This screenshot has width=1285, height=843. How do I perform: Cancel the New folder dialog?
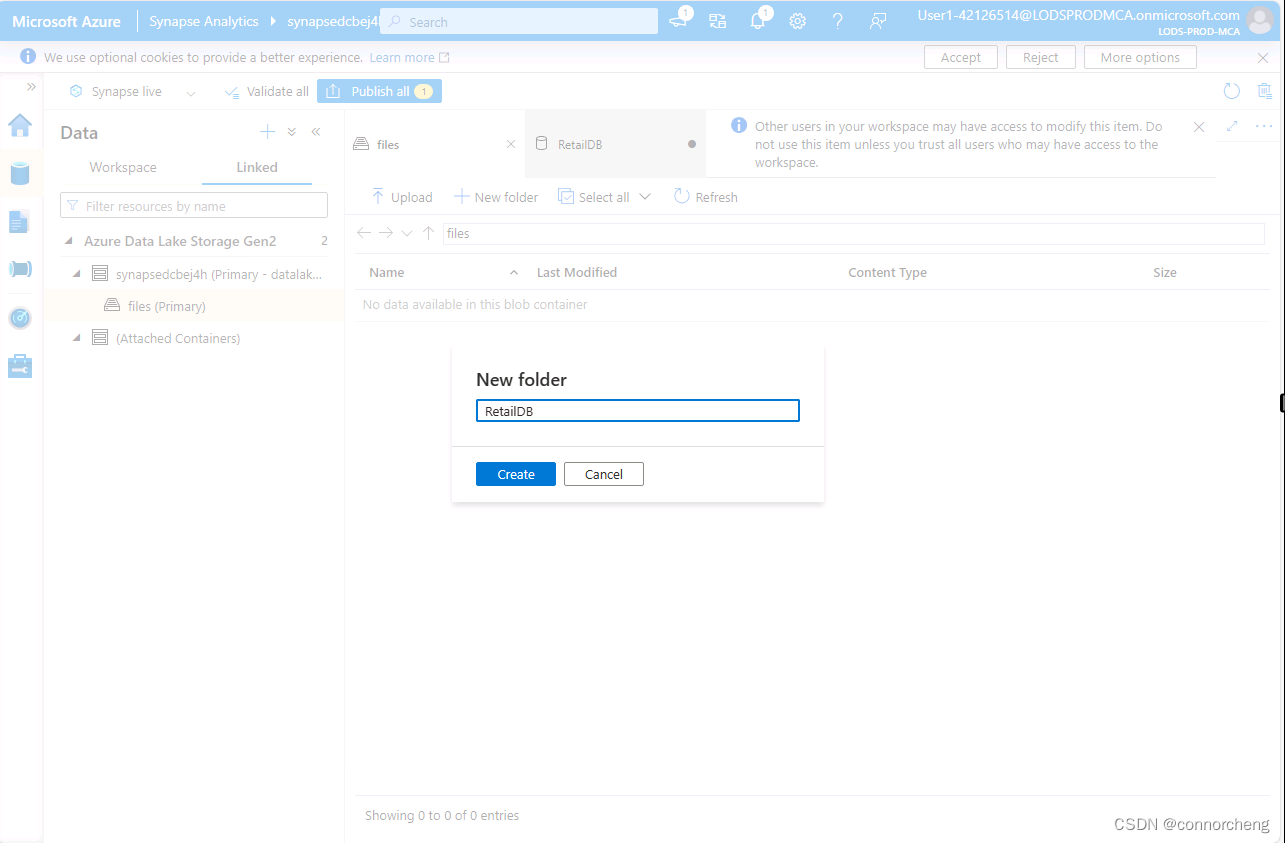604,474
